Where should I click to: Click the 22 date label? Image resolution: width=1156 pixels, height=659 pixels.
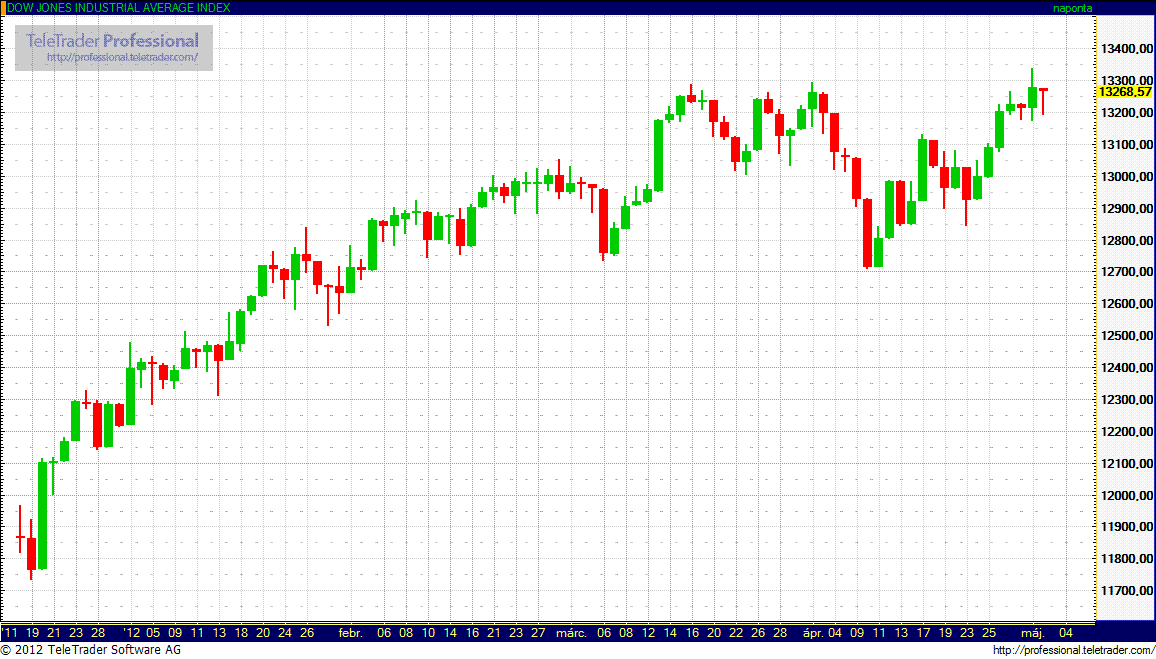tap(736, 632)
